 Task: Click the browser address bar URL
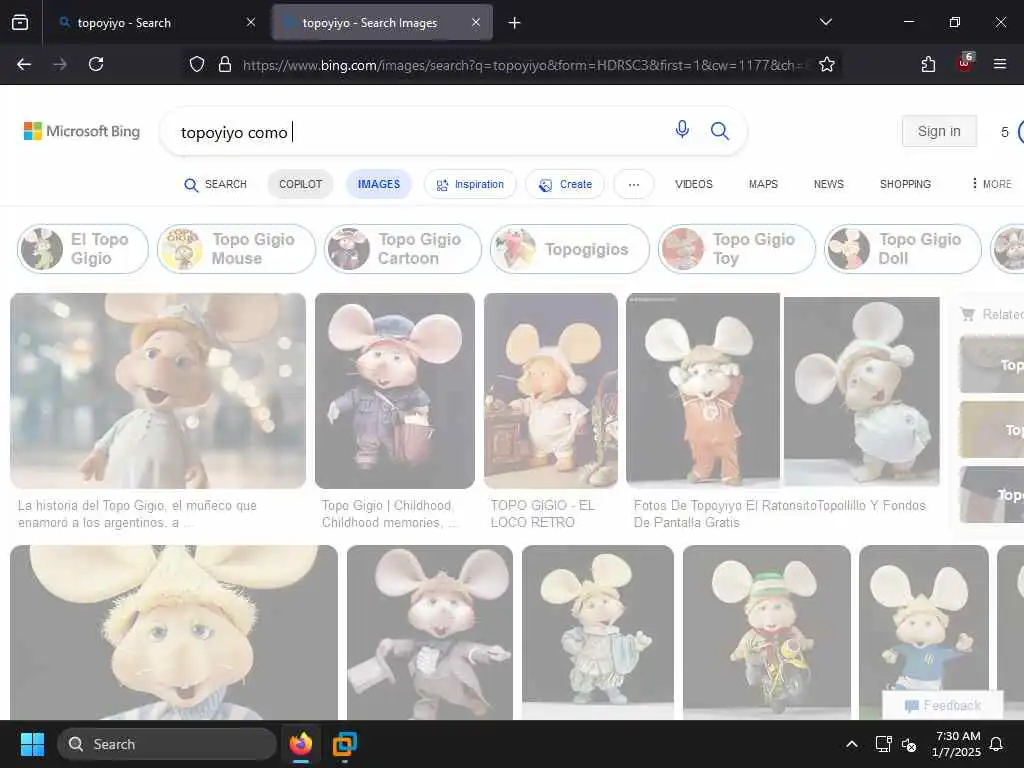526,65
